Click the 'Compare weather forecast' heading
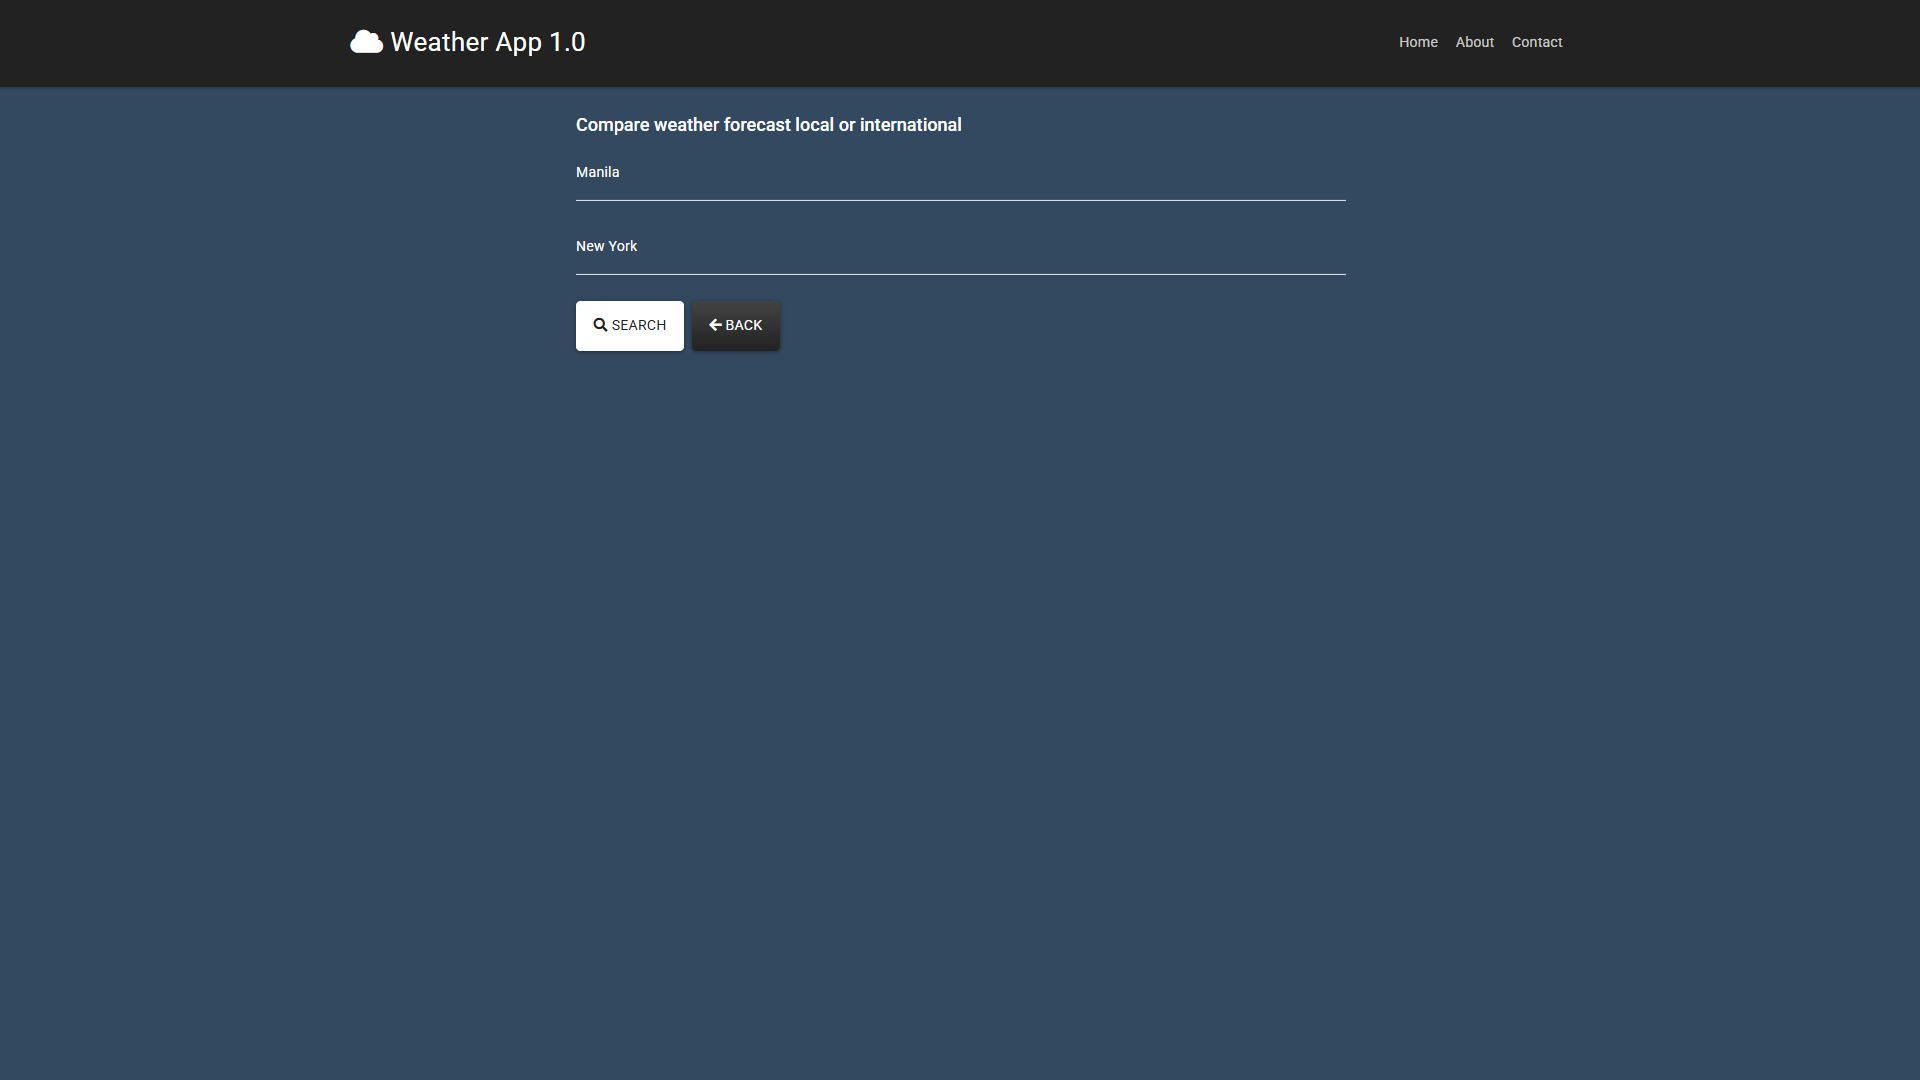Viewport: 1920px width, 1080px height. tap(768, 125)
